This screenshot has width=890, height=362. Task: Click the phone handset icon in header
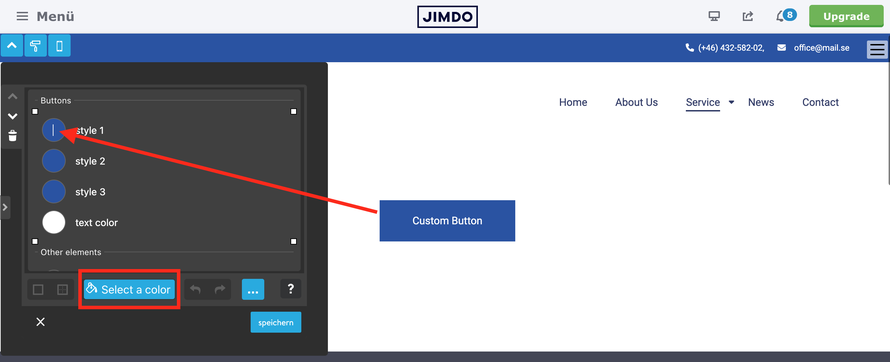pyautogui.click(x=690, y=48)
